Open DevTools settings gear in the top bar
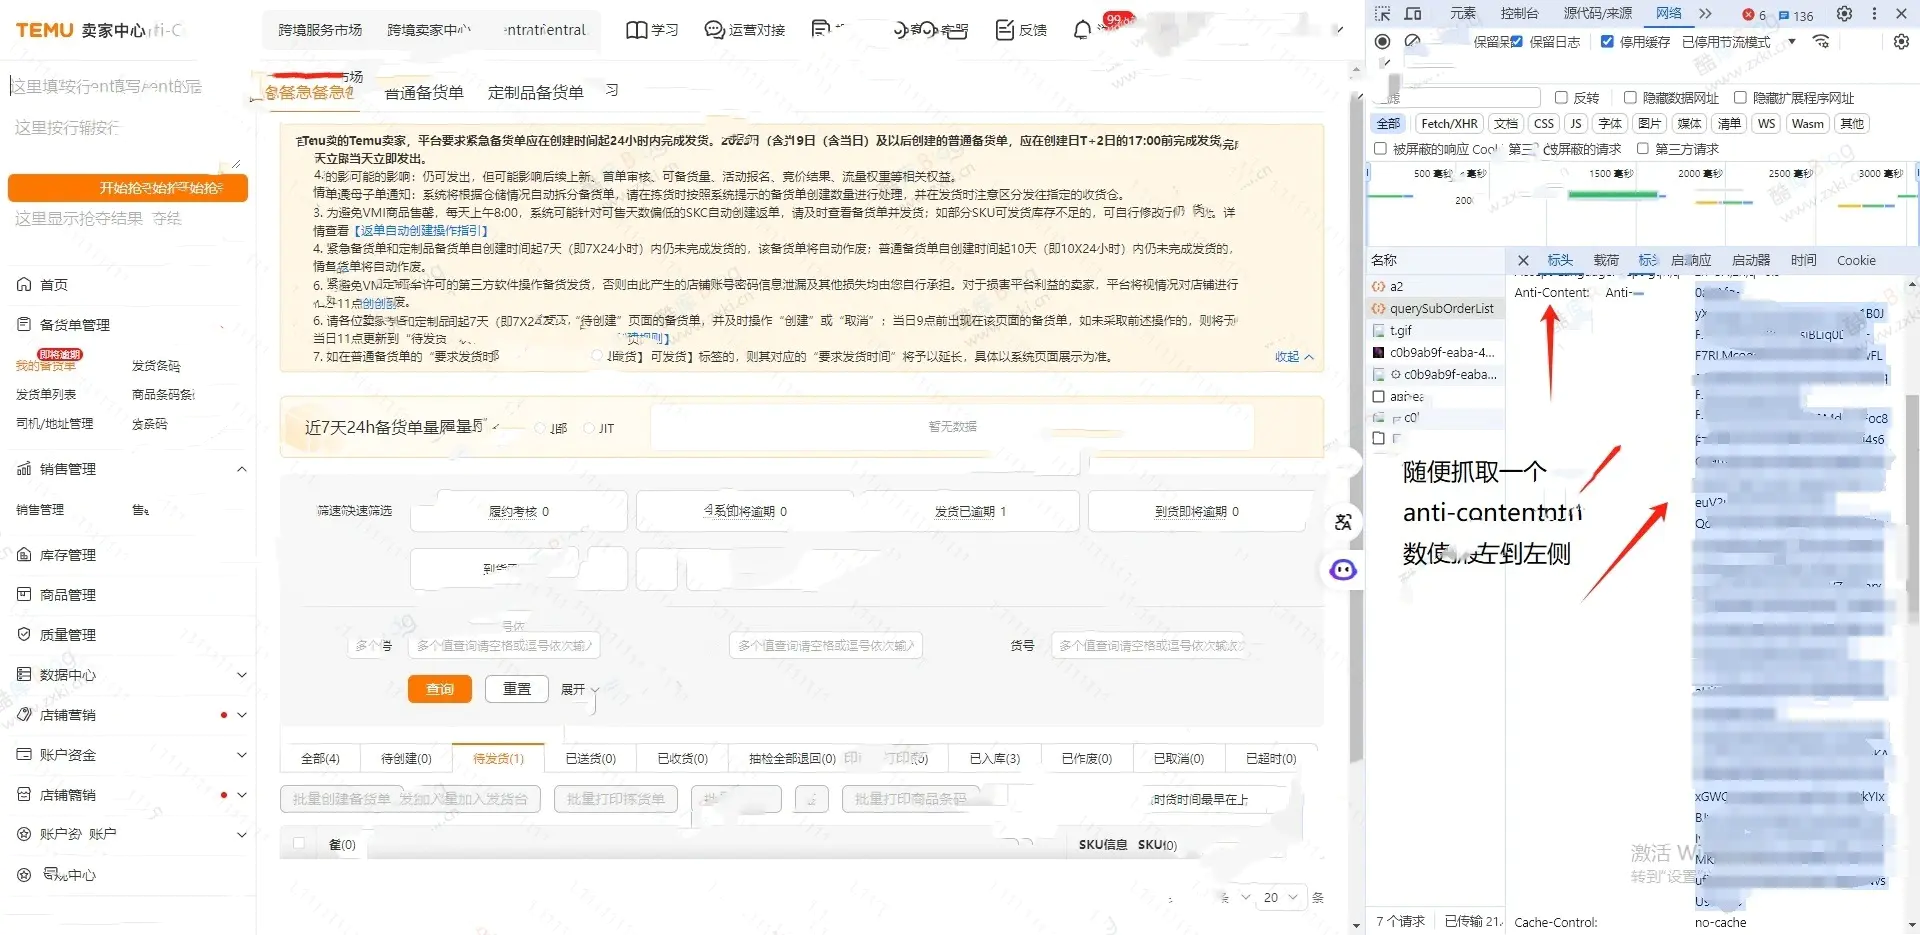1920x935 pixels. pyautogui.click(x=1844, y=14)
